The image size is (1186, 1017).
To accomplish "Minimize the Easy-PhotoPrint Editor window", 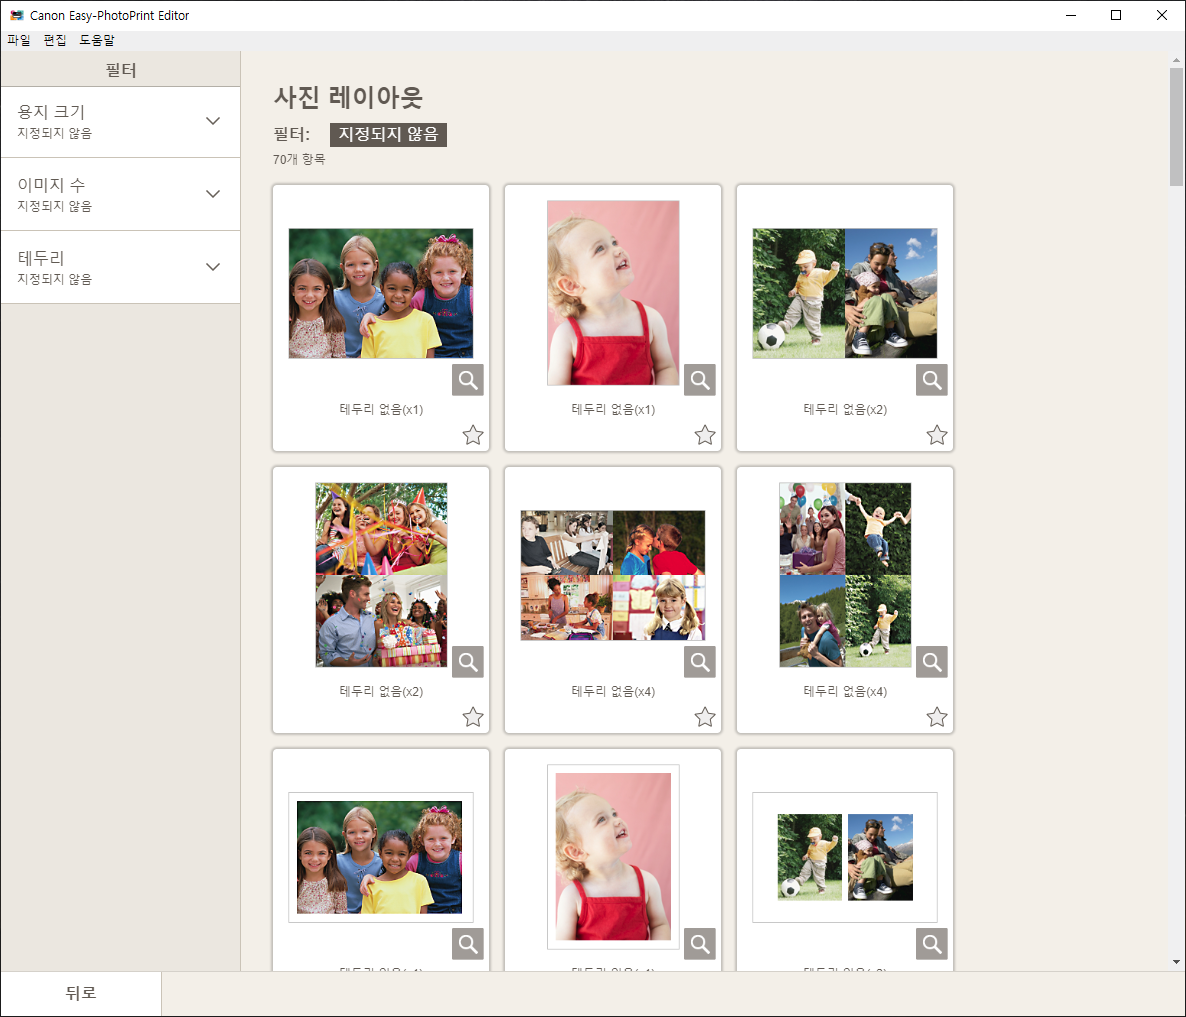I will click(1070, 15).
